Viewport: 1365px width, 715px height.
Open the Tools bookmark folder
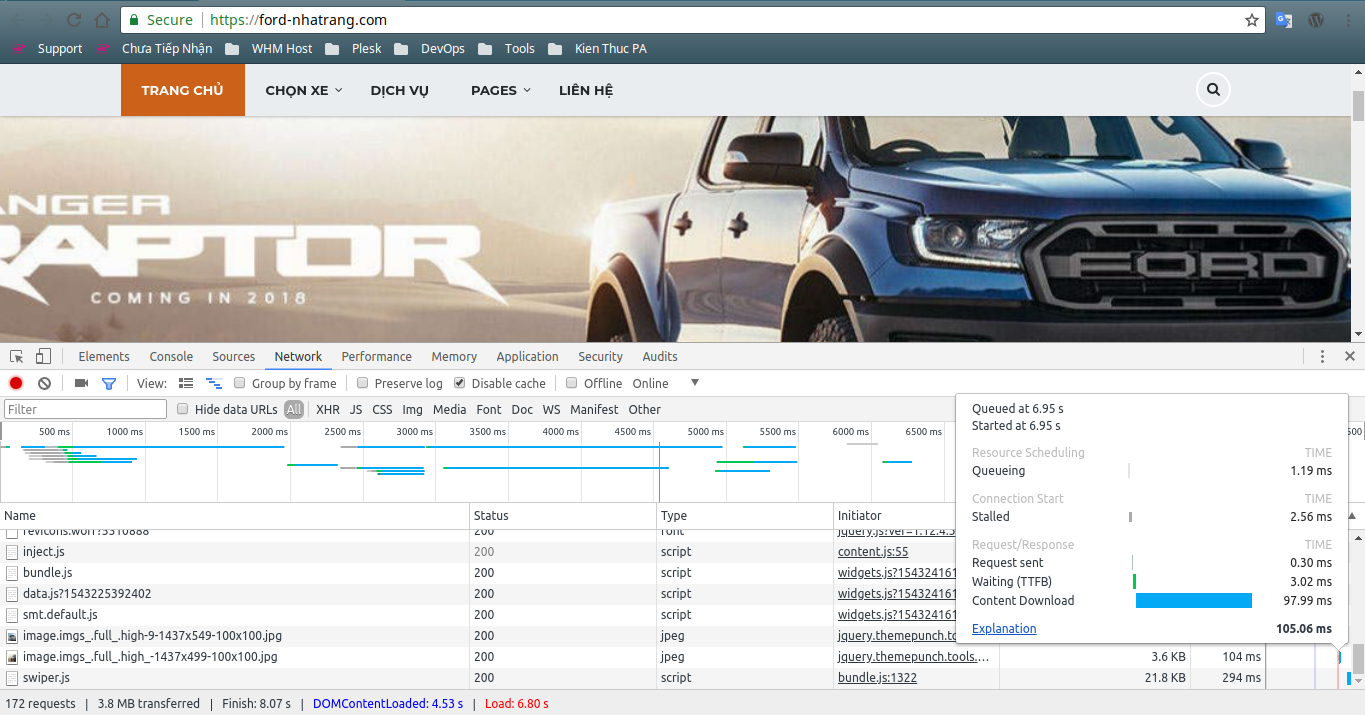click(x=507, y=48)
